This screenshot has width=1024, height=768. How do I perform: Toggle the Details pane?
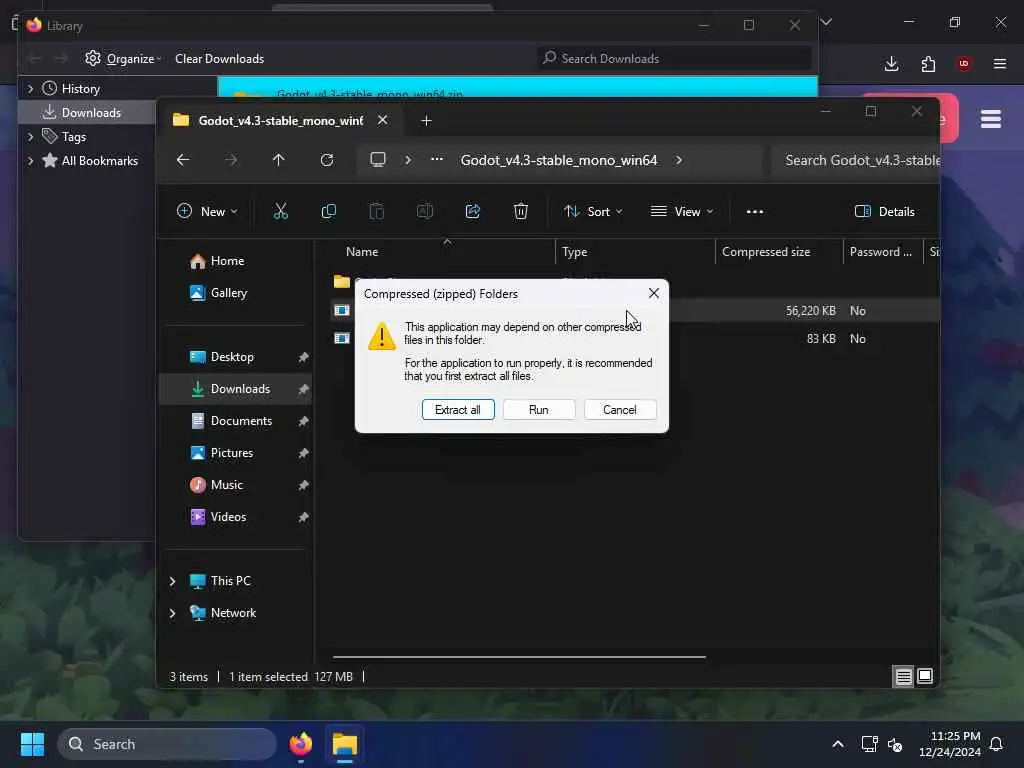coord(885,212)
